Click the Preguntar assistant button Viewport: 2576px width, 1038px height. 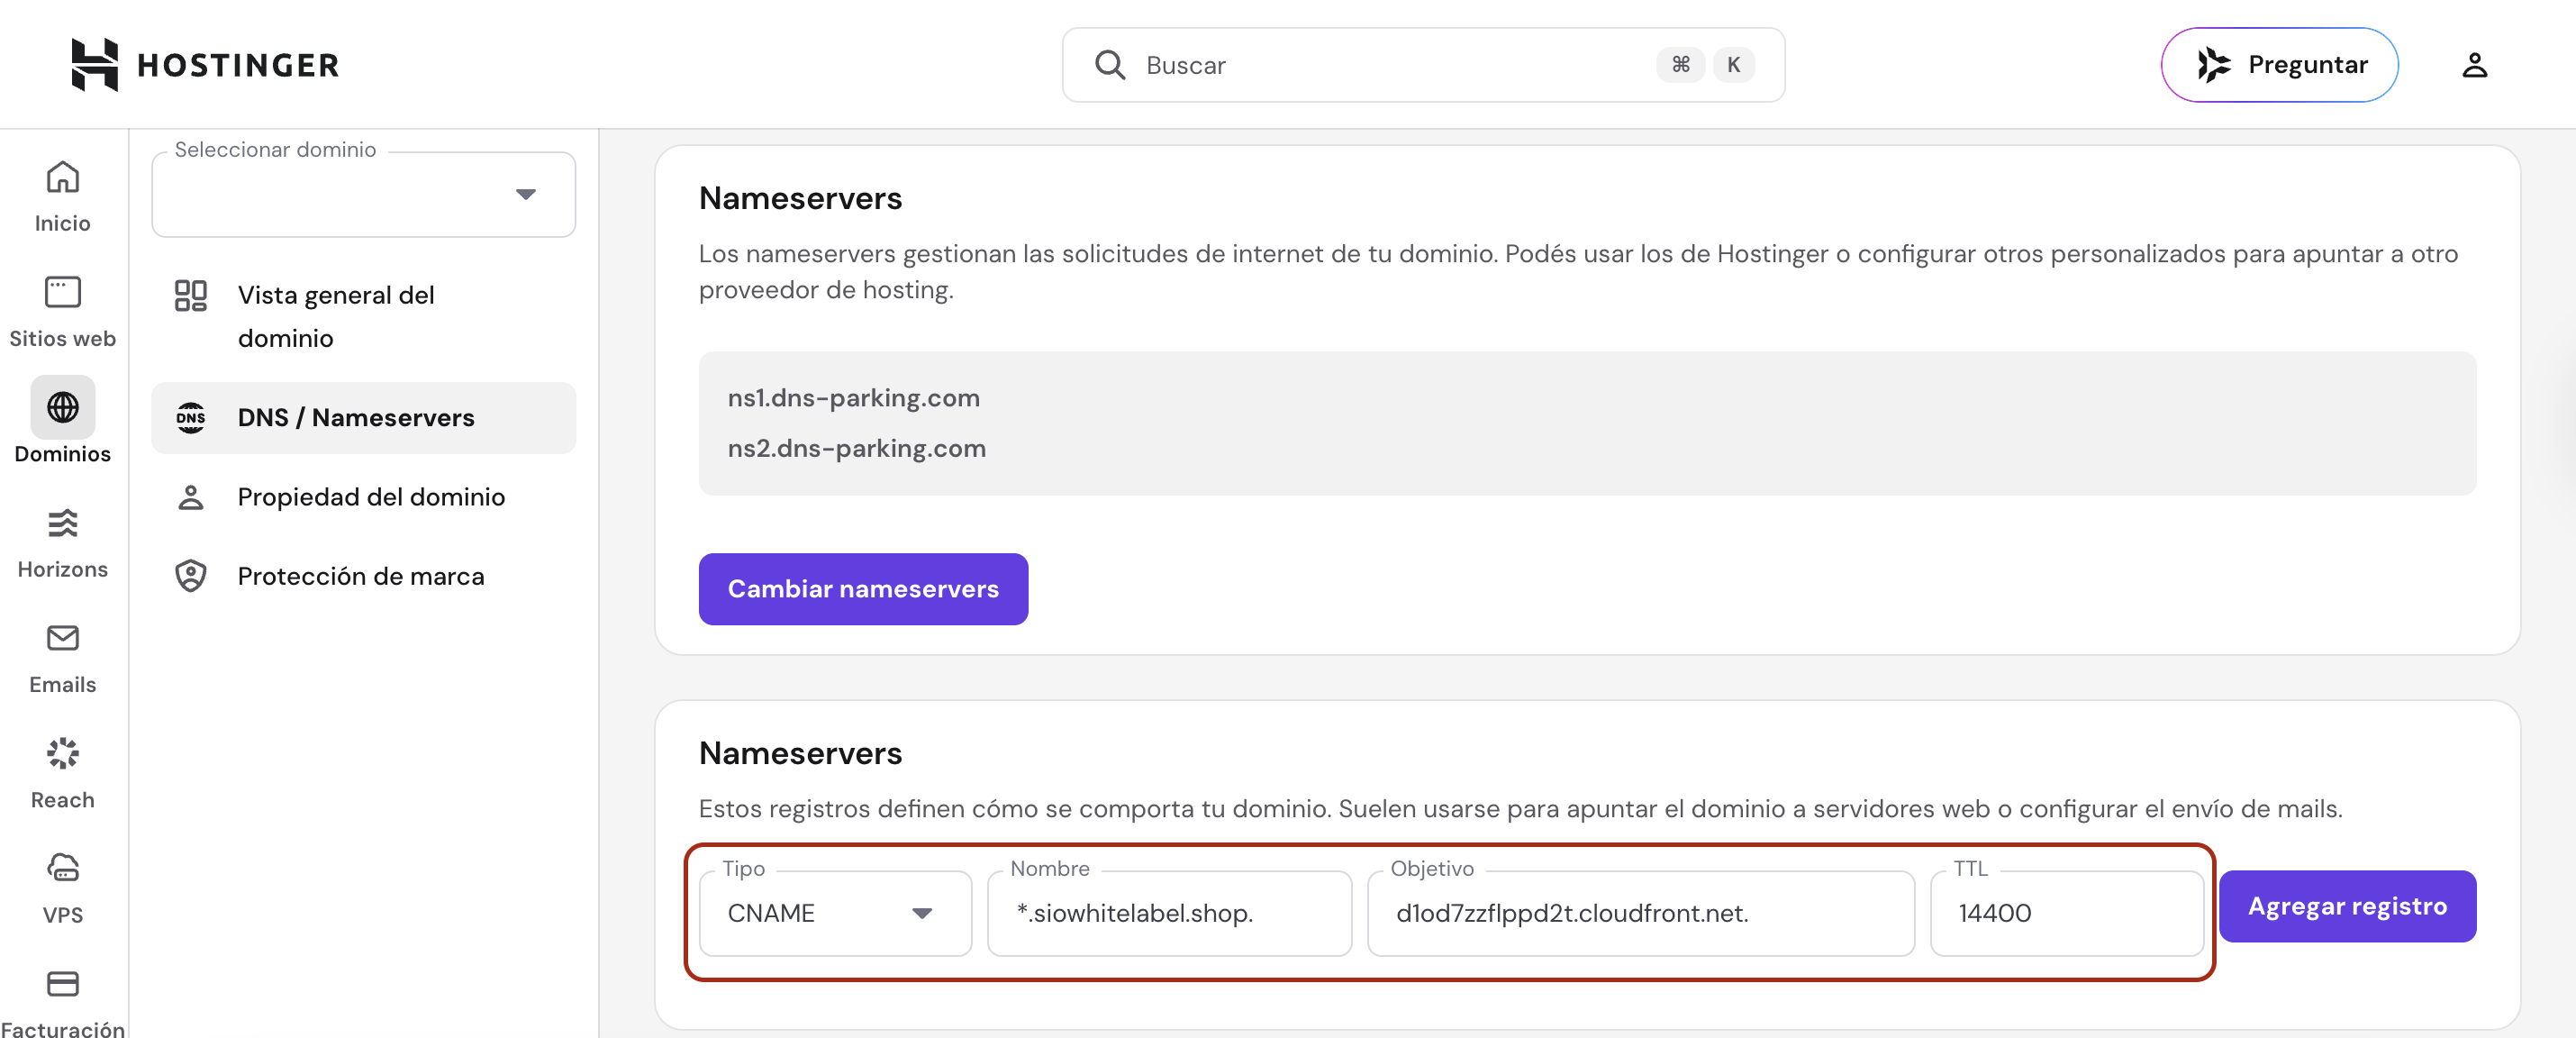pyautogui.click(x=2279, y=65)
